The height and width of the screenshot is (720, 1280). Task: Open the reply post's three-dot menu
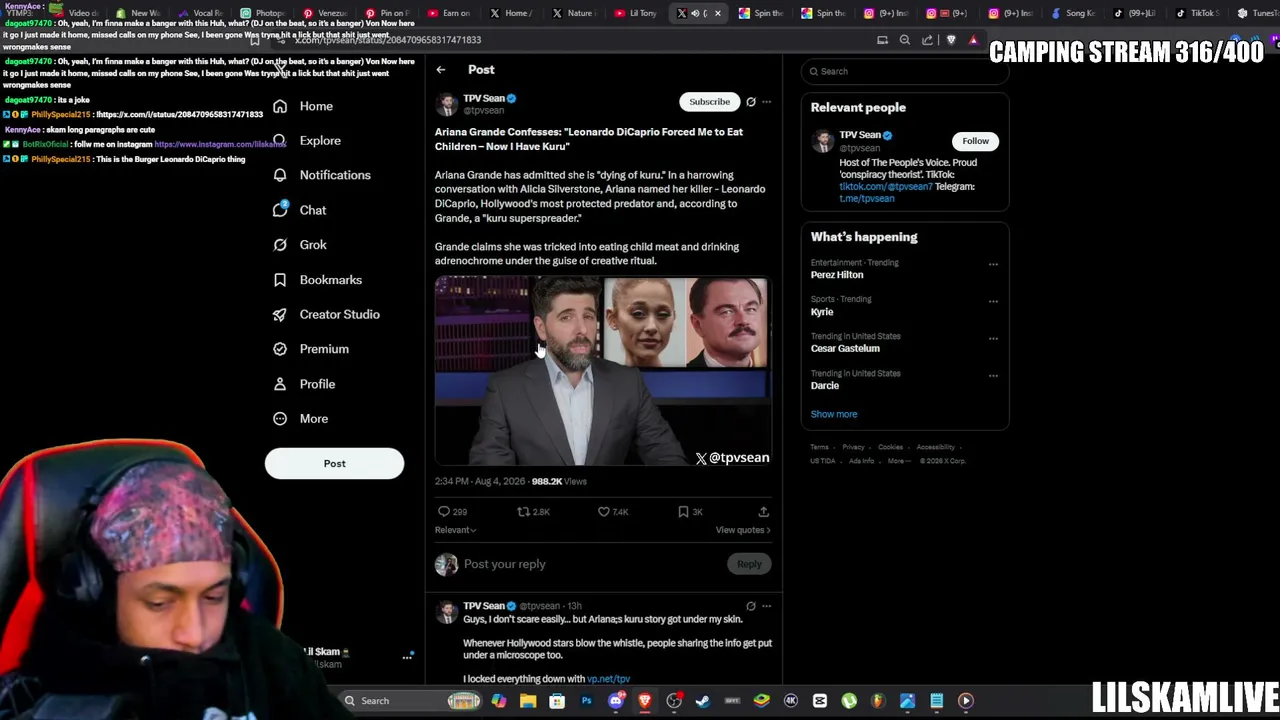(767, 606)
